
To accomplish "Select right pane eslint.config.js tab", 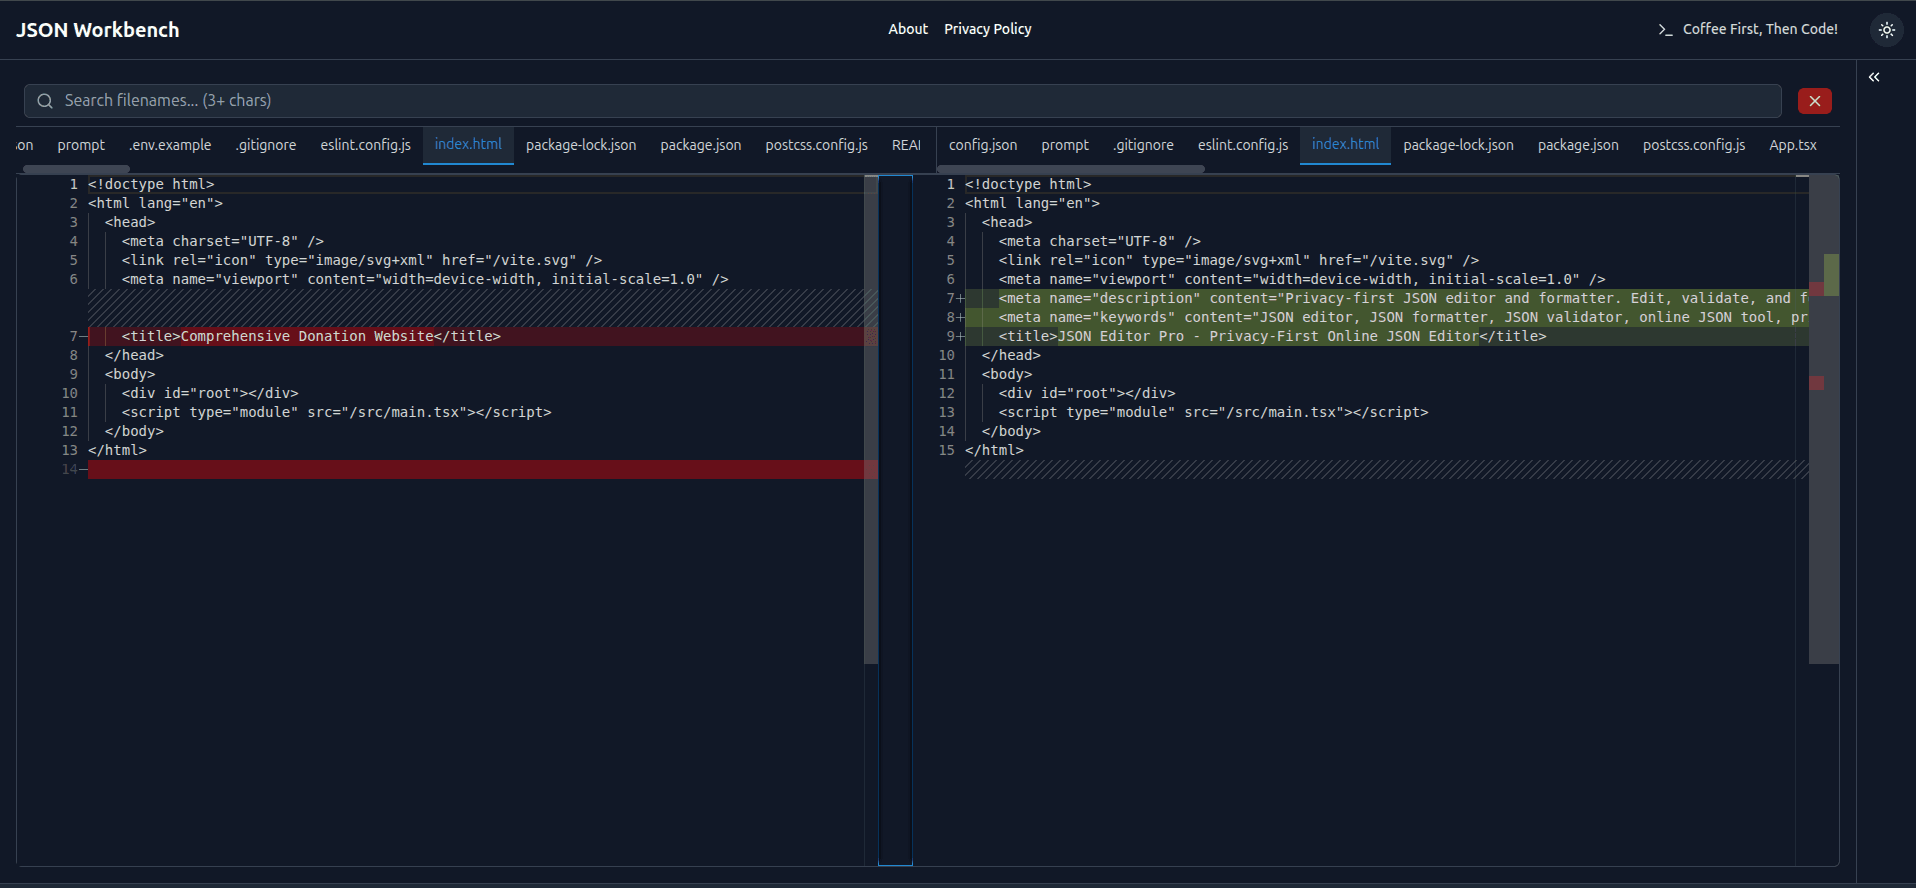I will pos(1242,145).
